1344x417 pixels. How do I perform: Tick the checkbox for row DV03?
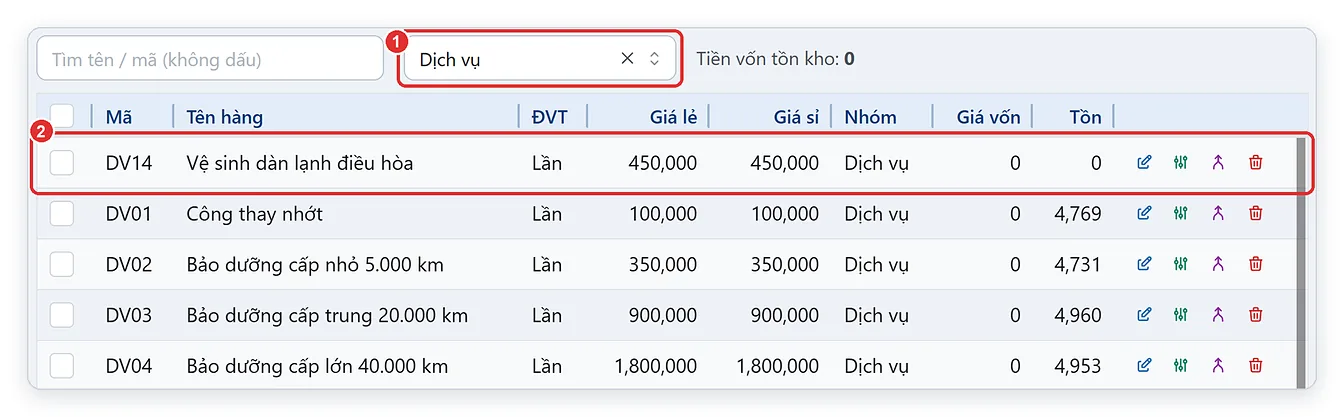click(x=62, y=315)
